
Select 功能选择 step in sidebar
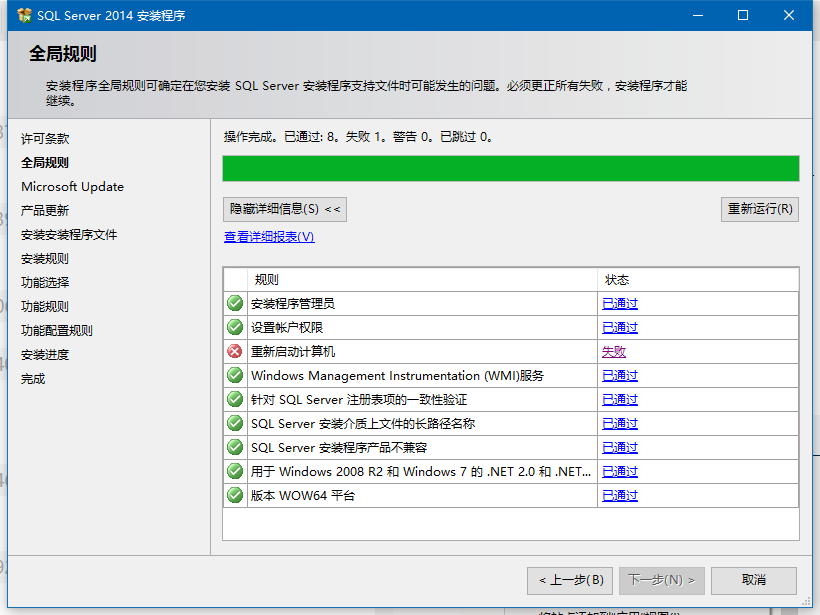pos(45,283)
